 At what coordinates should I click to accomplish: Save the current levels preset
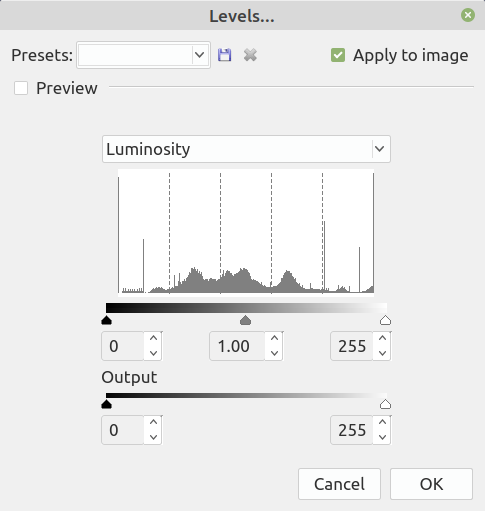tap(224, 55)
